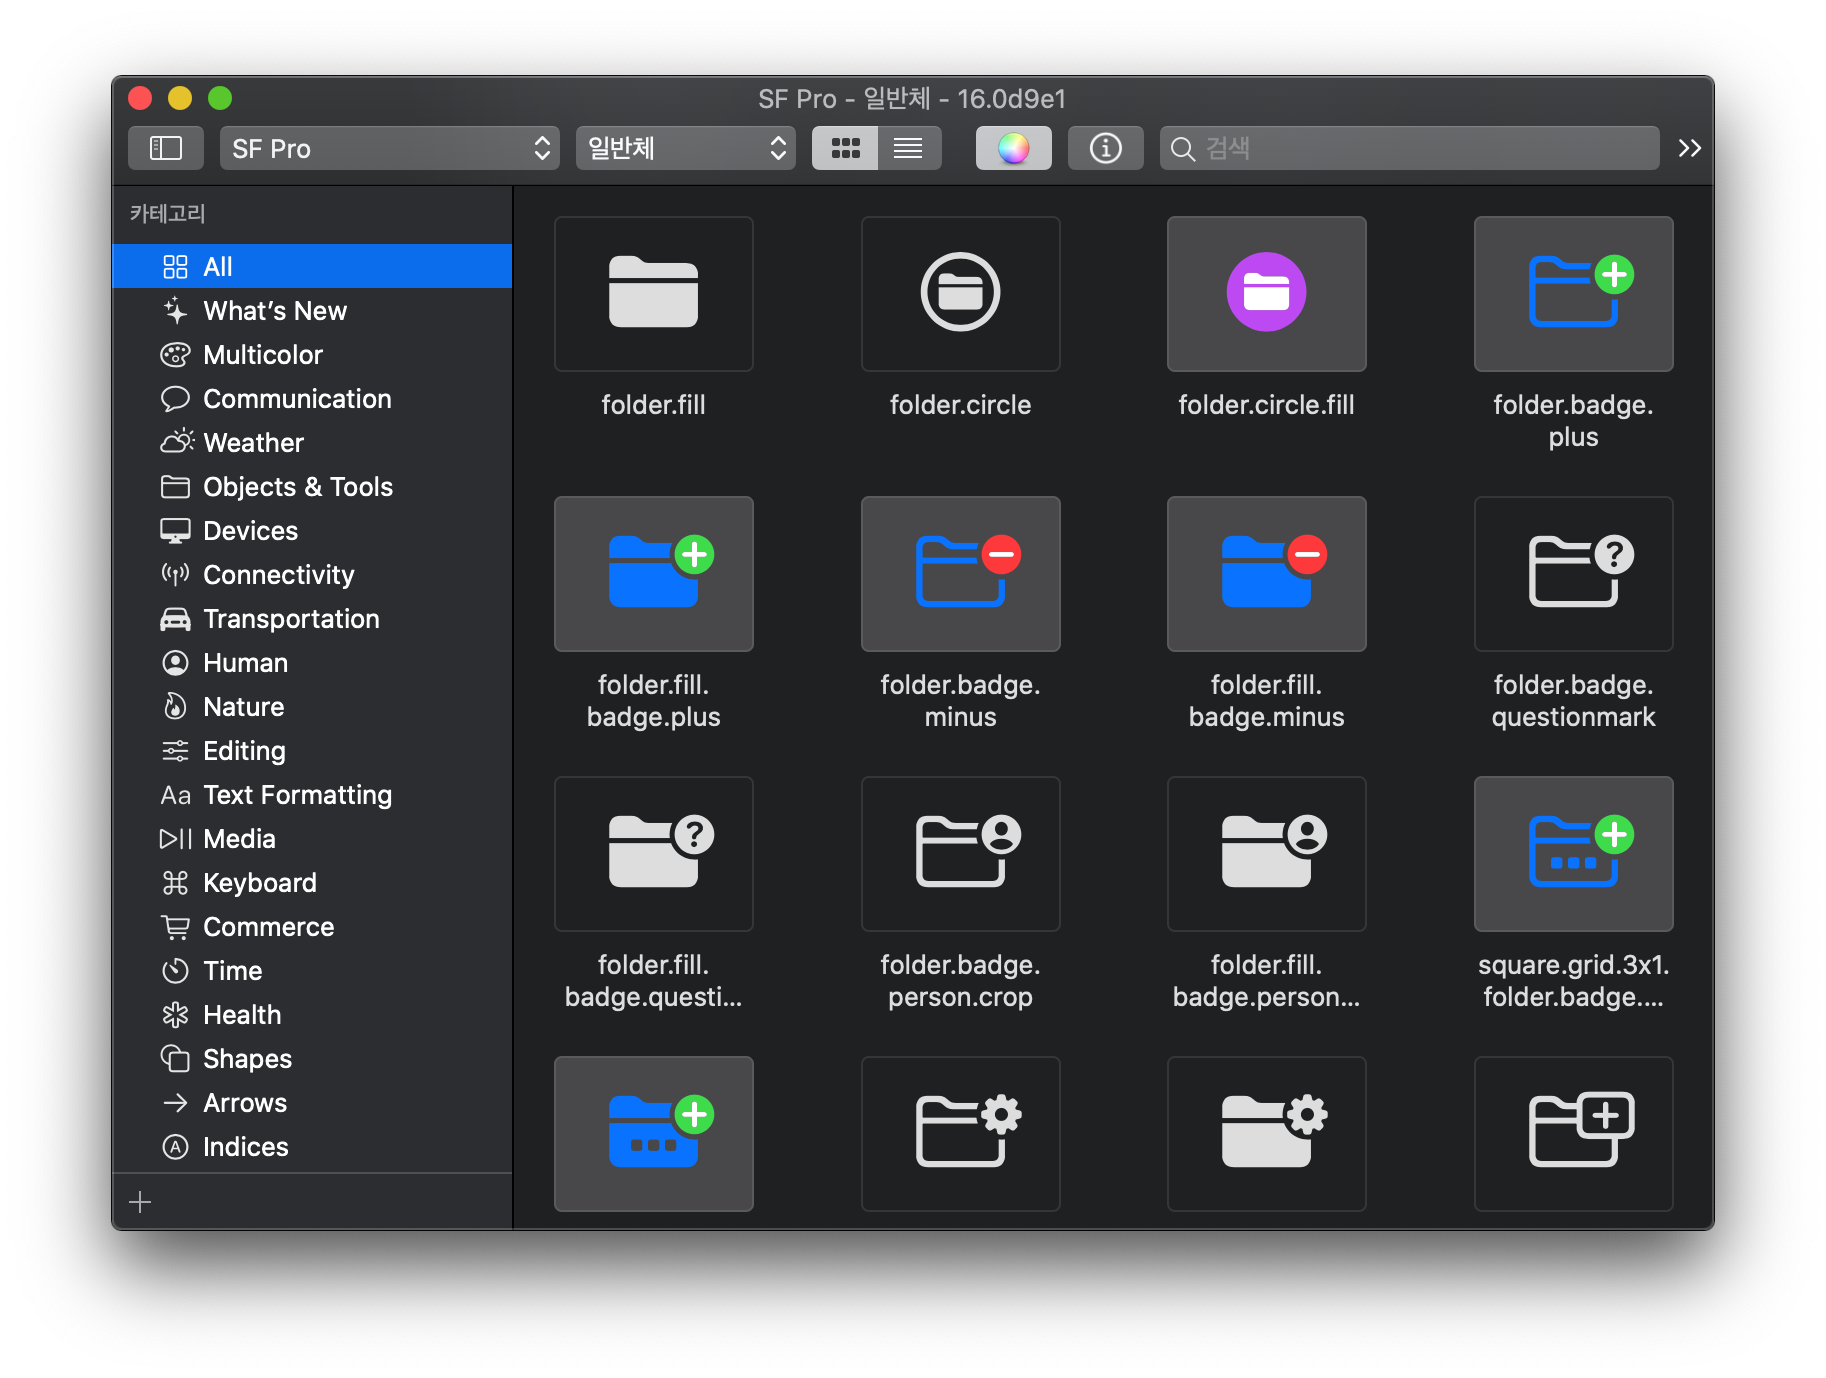Pick the filled folder with person badge
Screen dimensions: 1826x1378
[1266, 853]
